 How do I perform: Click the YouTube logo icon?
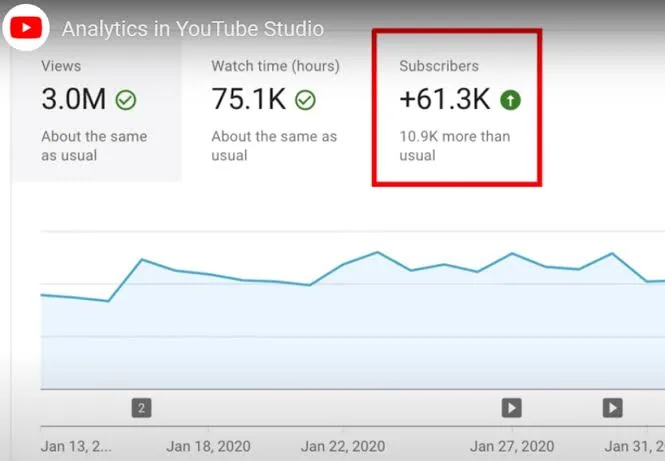[x=26, y=28]
